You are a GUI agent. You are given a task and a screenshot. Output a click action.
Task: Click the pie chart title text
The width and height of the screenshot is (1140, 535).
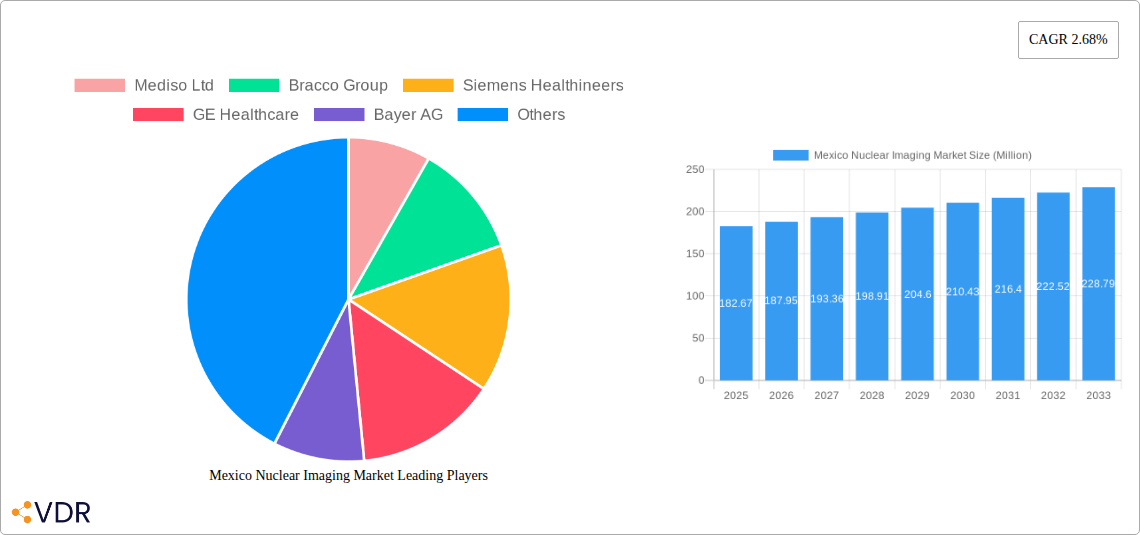(348, 475)
